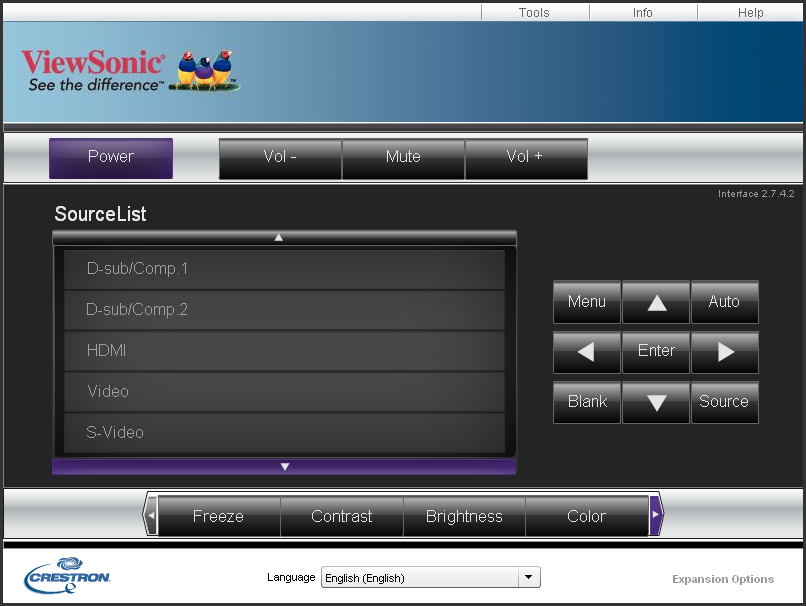This screenshot has height=606, width=806.
Task: Open the ViewSonic logo with birds
Action: tap(131, 70)
